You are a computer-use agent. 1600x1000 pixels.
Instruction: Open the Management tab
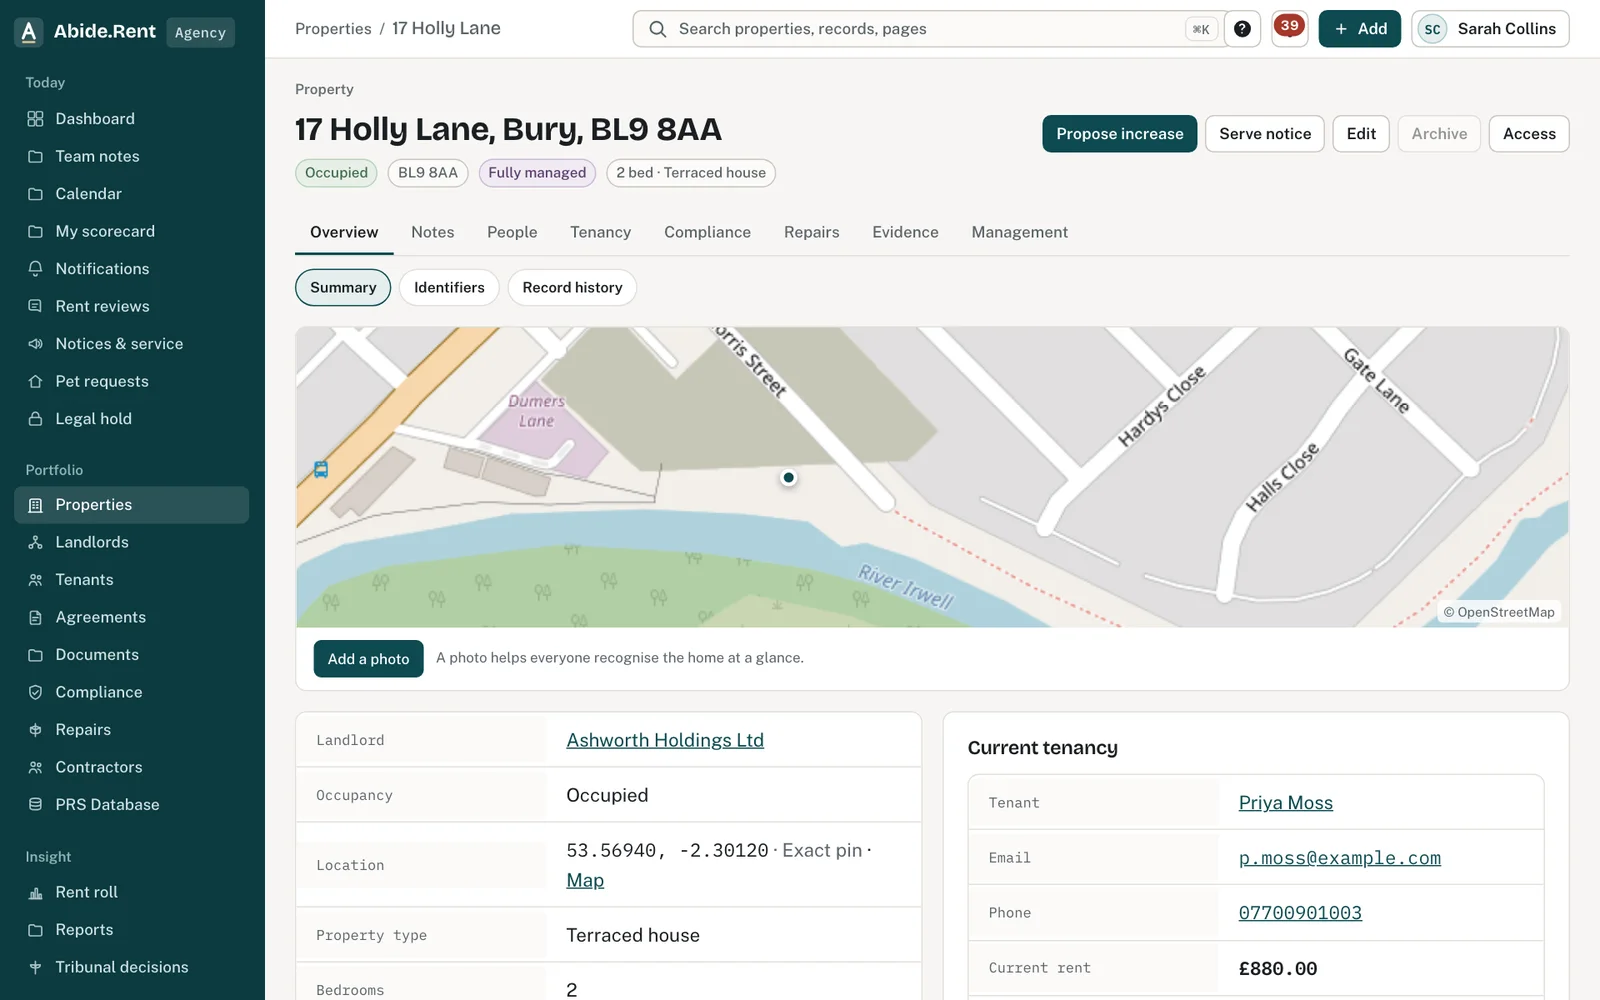1019,232
